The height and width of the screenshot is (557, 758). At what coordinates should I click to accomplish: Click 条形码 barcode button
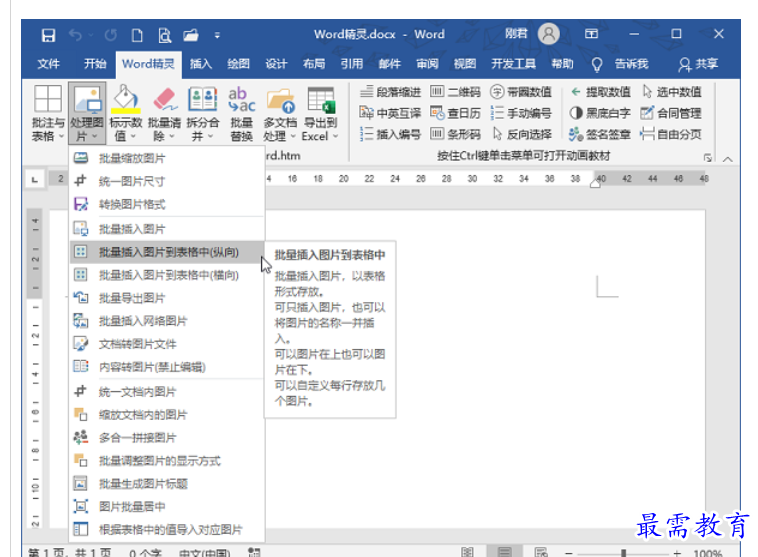455,134
